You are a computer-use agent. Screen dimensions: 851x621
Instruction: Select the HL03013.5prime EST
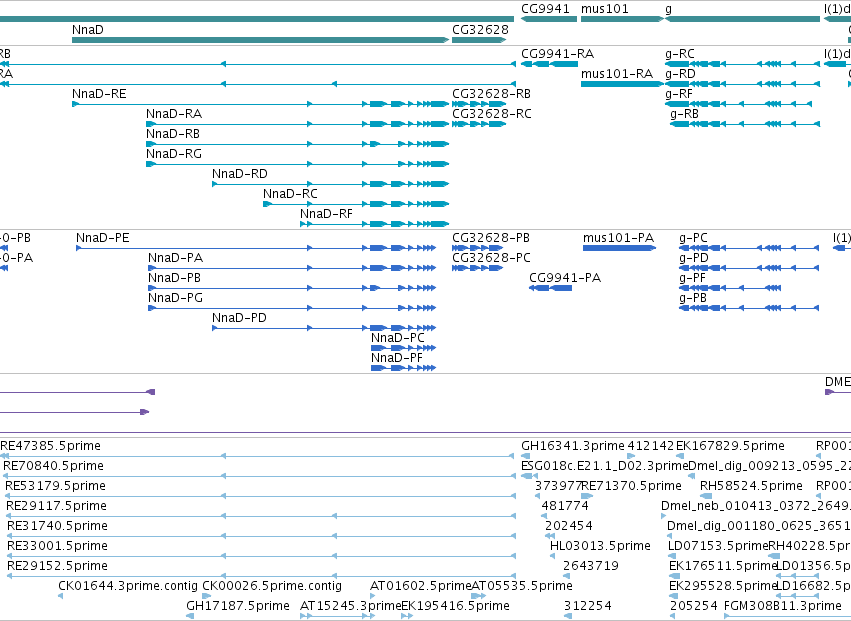point(552,556)
